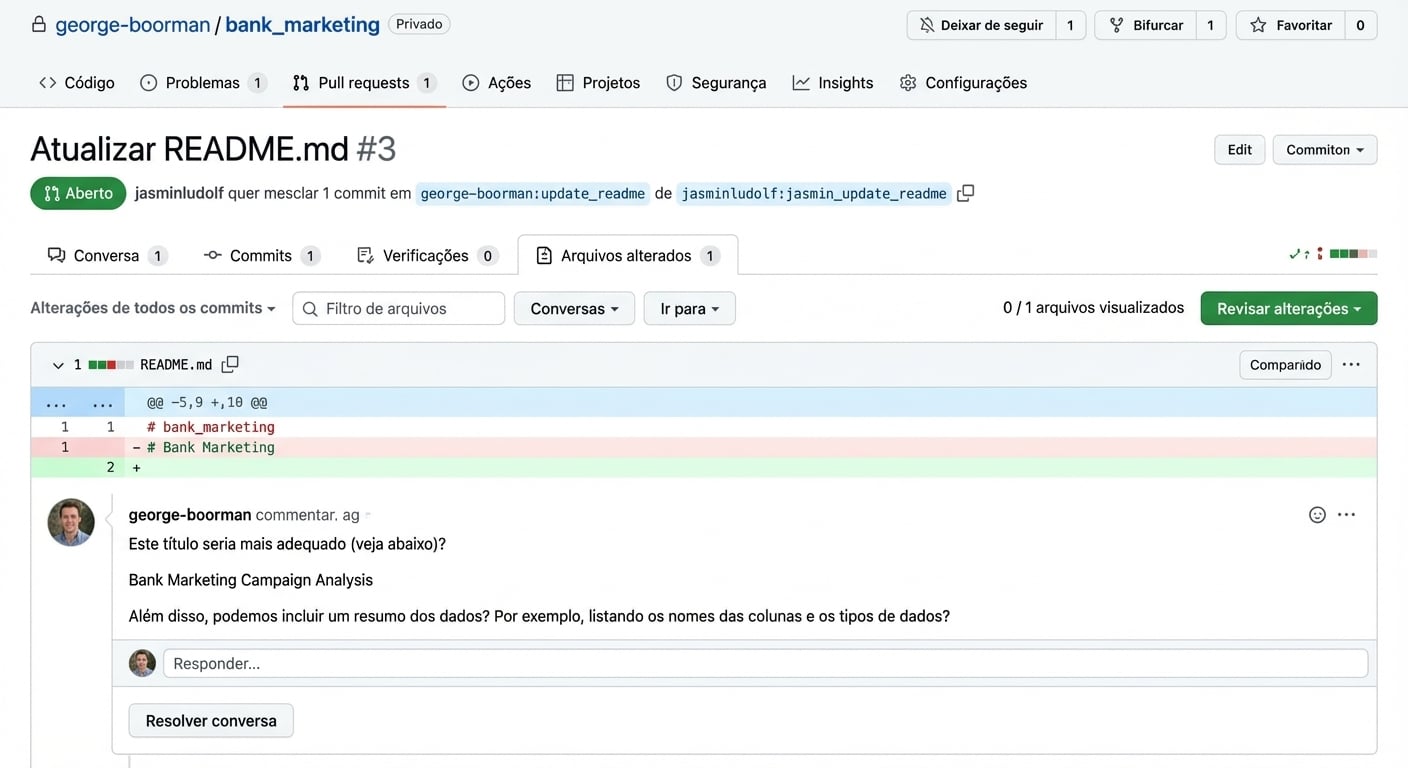The image size is (1408, 768).
Task: Click the 'Bank Marketing Campaign Analysis' comment text
Action: click(251, 580)
